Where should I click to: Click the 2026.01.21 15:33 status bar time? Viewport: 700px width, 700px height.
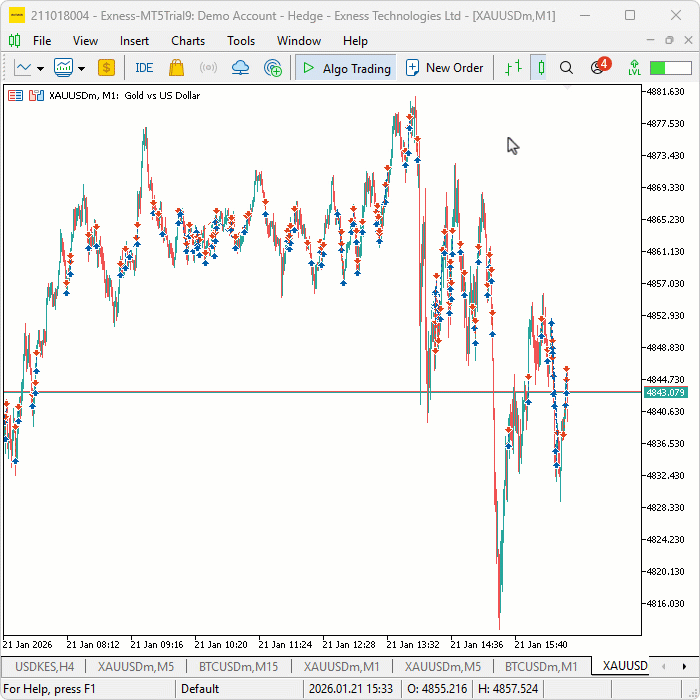pyautogui.click(x=351, y=688)
